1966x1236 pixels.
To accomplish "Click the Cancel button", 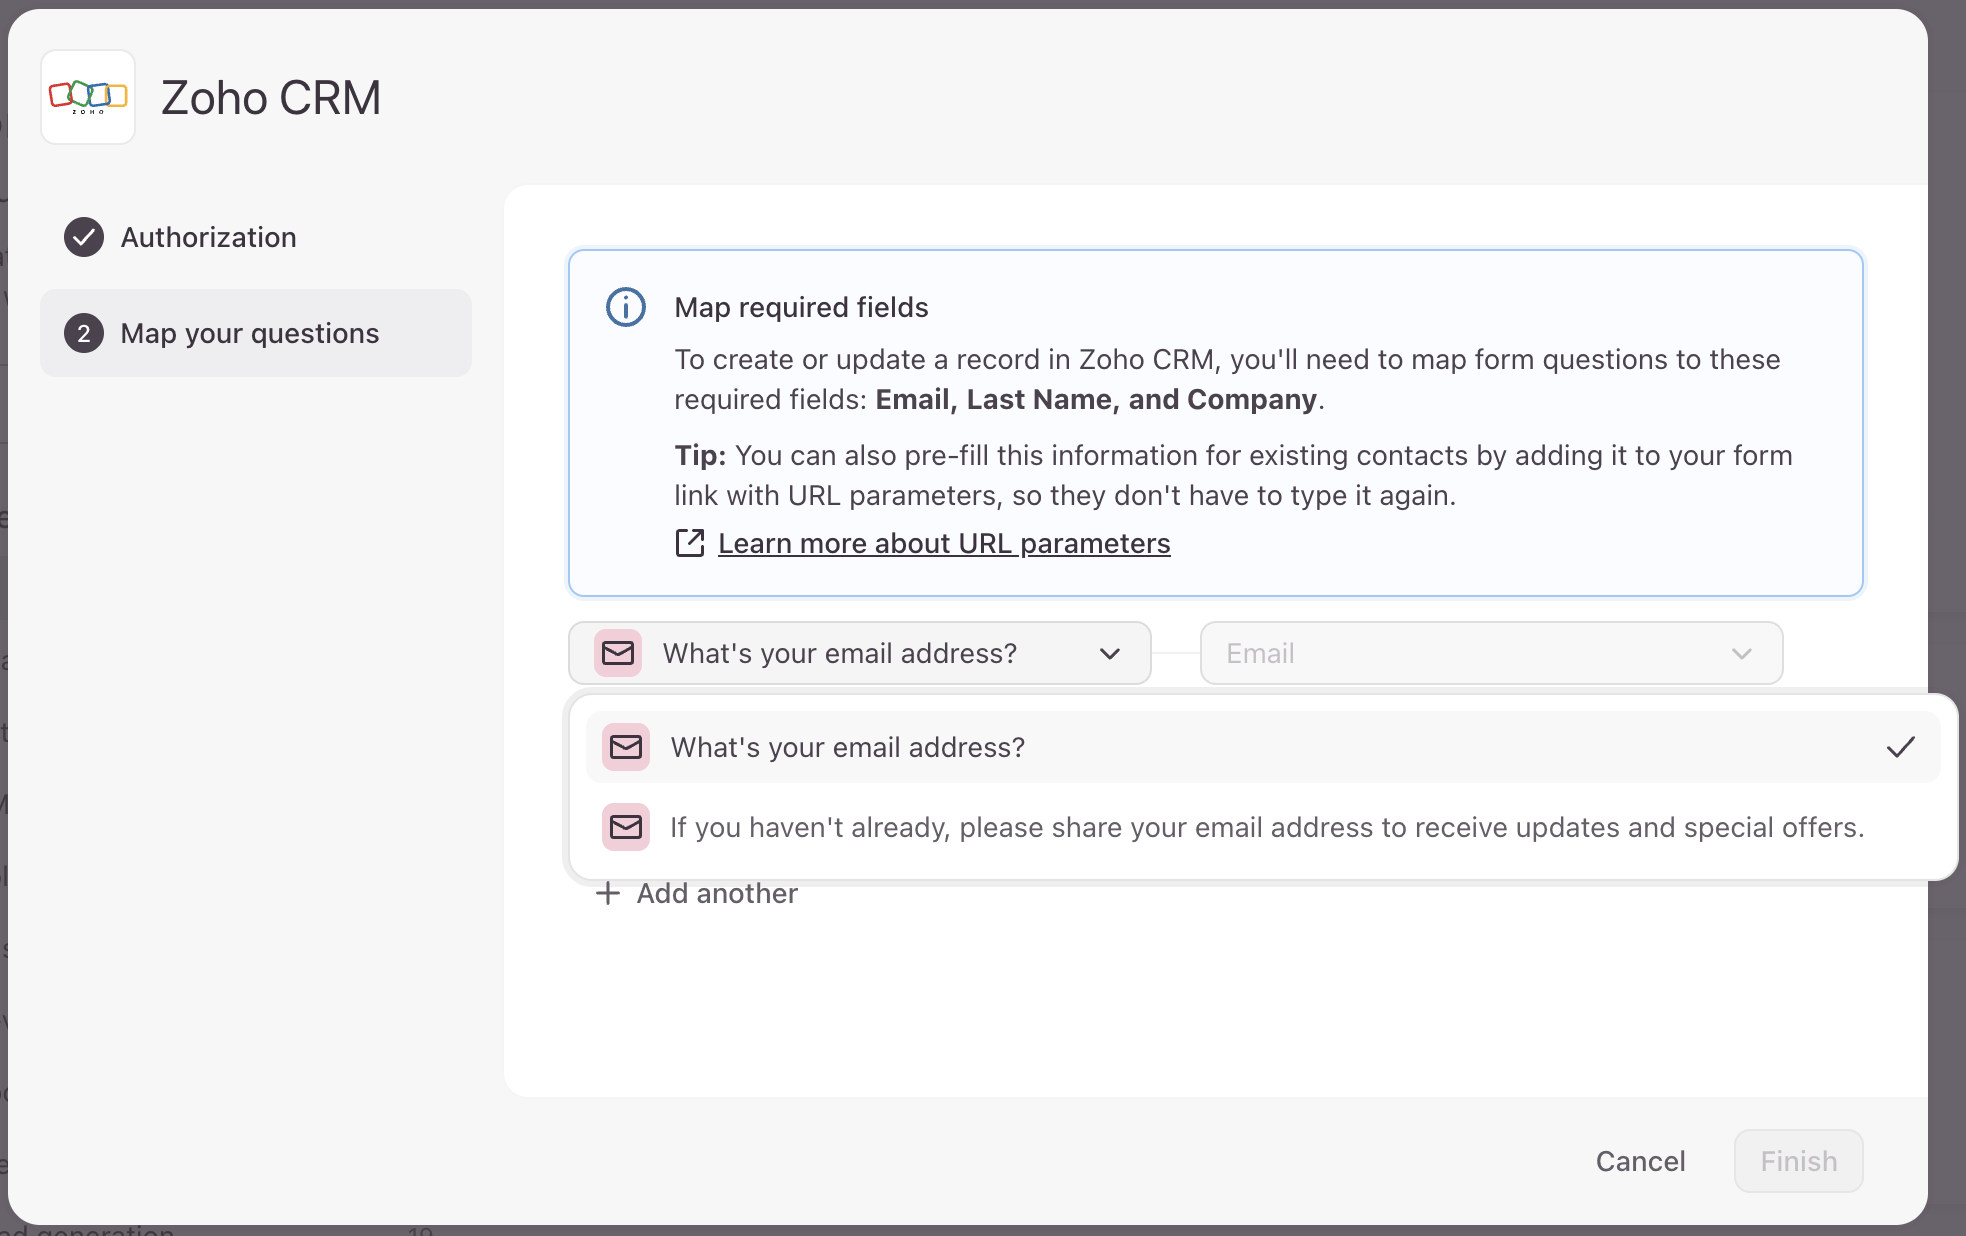I will (x=1640, y=1161).
